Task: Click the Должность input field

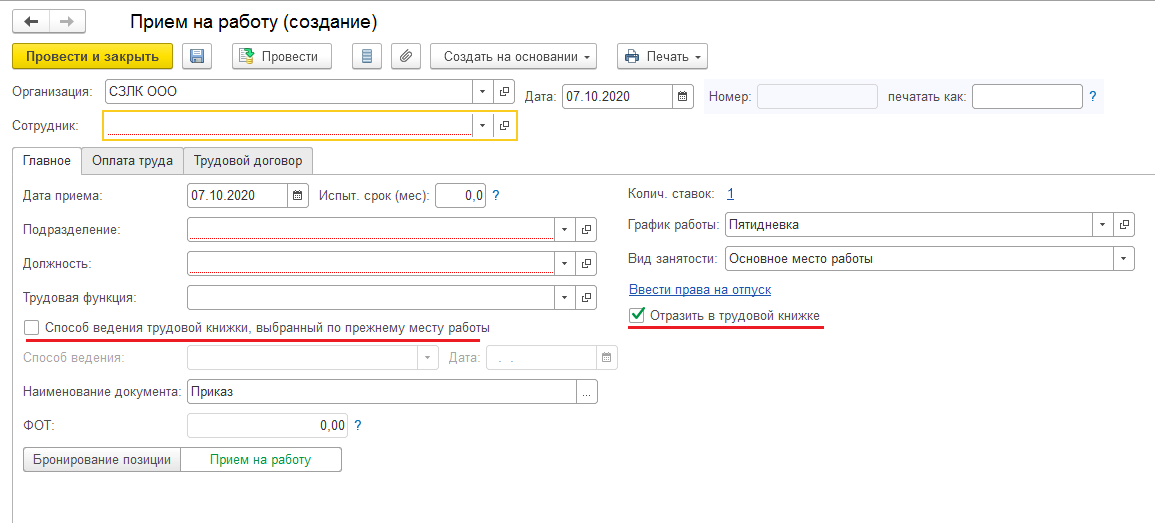Action: click(x=370, y=264)
